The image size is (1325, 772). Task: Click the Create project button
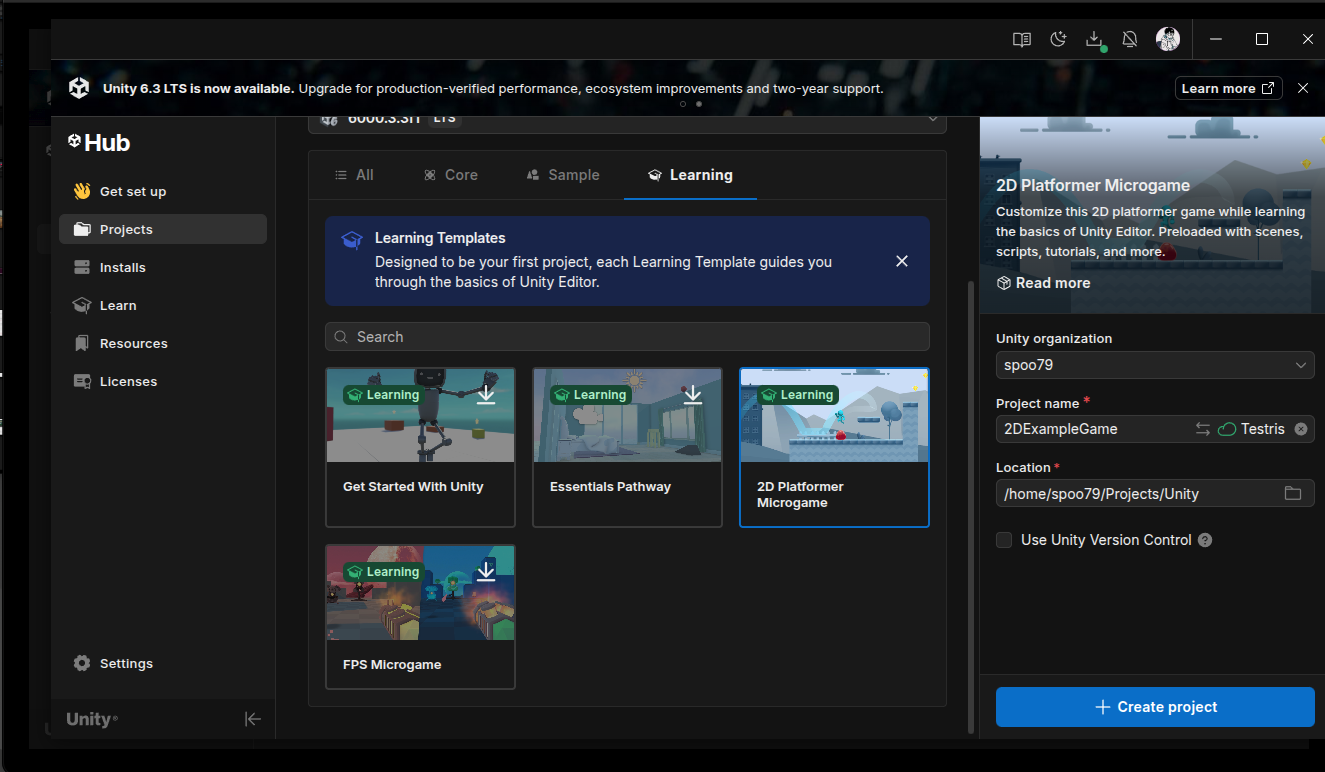coord(1155,707)
